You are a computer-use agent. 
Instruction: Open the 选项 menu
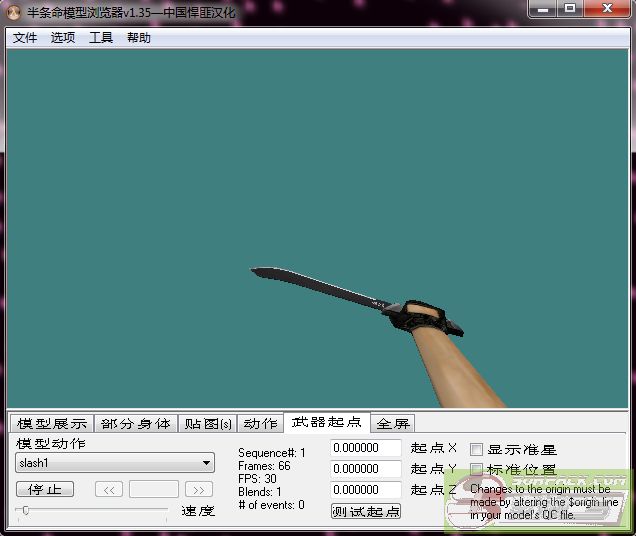point(63,38)
